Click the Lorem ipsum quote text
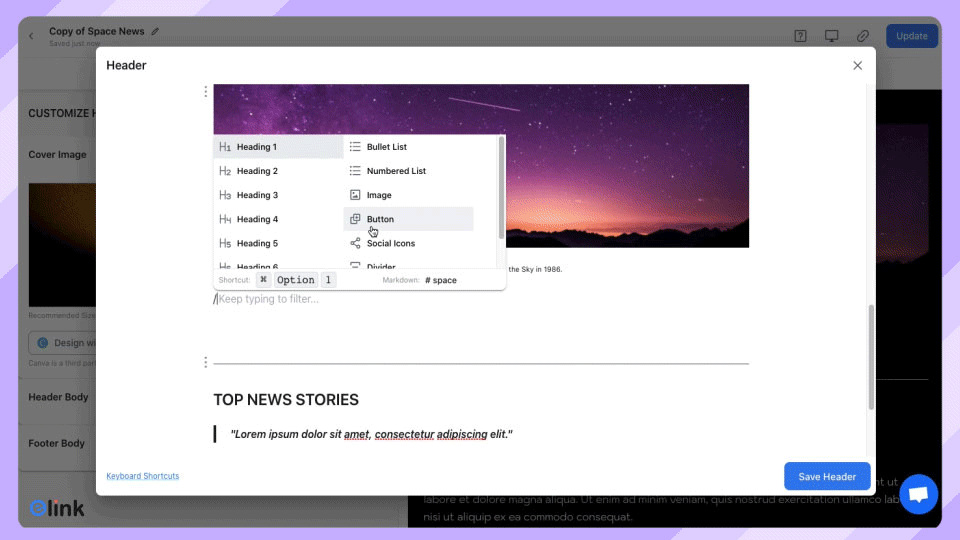Image resolution: width=960 pixels, height=540 pixels. click(371, 434)
